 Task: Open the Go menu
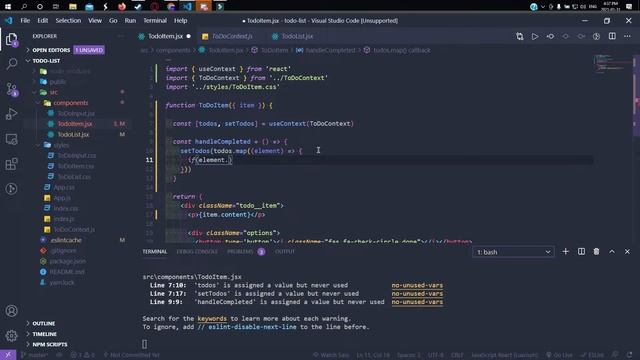click(113, 20)
